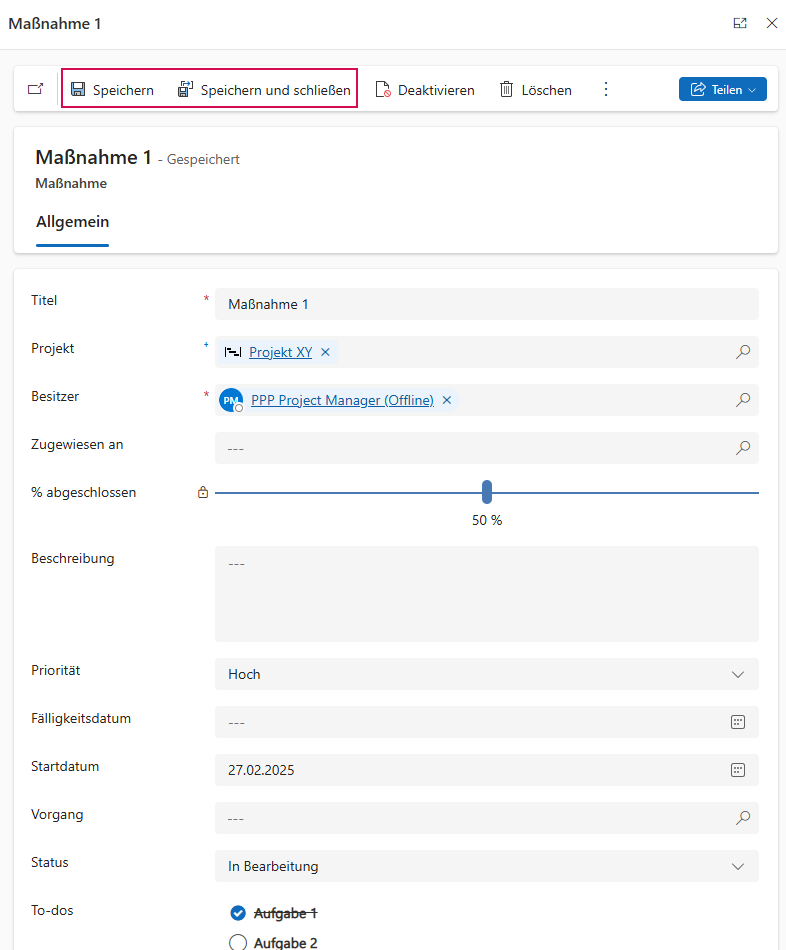The height and width of the screenshot is (950, 786).
Task: Open the Teilen share dropdown
Action: [x=722, y=90]
